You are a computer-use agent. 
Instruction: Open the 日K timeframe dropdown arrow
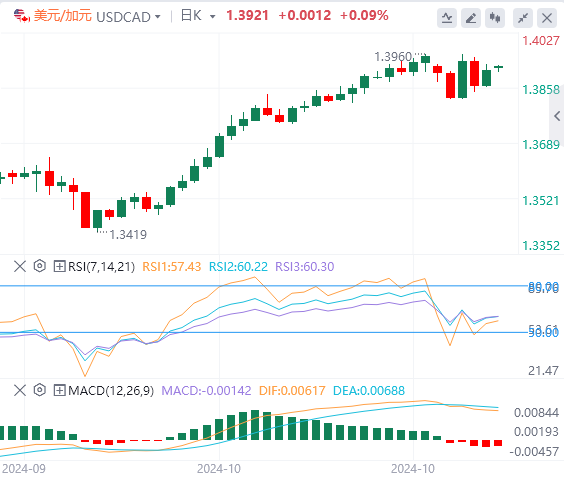coord(213,17)
